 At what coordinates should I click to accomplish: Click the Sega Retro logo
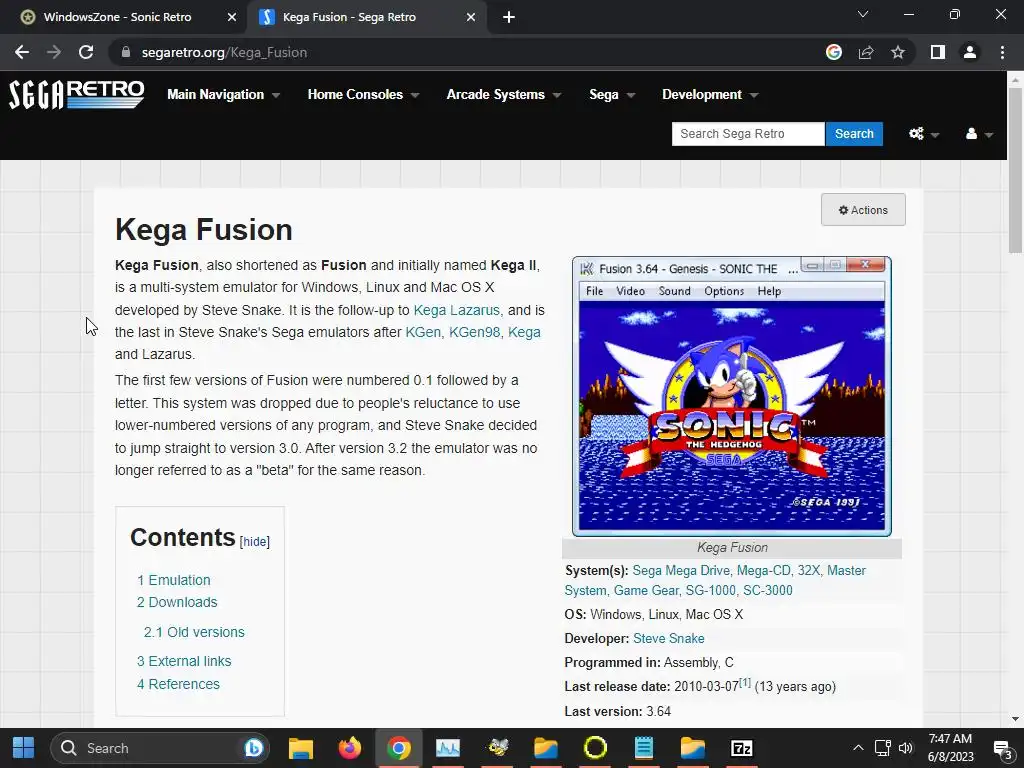pos(76,95)
